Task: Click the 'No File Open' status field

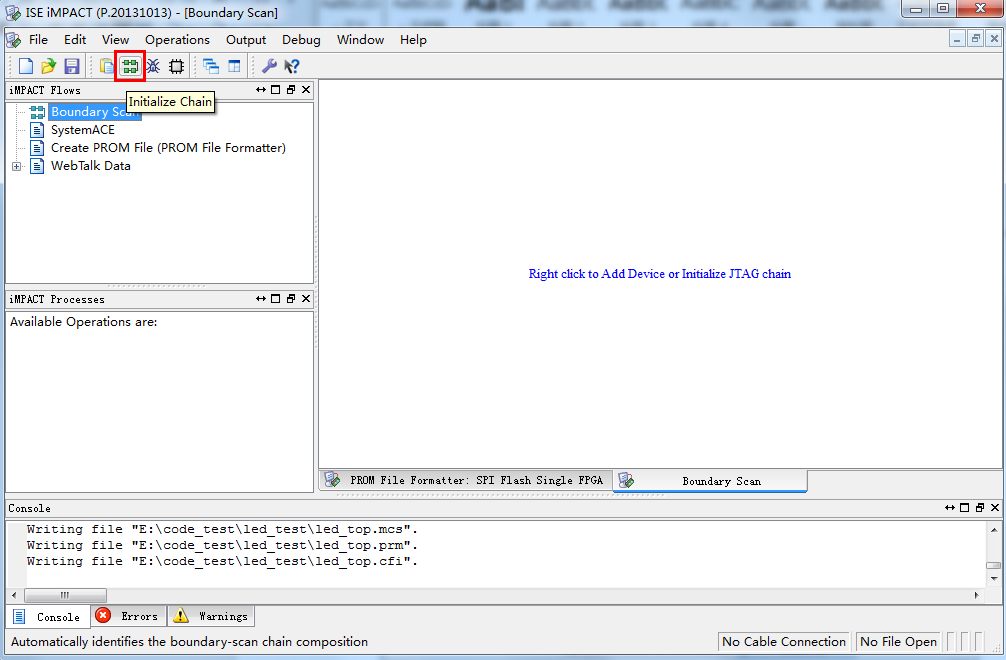Action: pyautogui.click(x=898, y=641)
